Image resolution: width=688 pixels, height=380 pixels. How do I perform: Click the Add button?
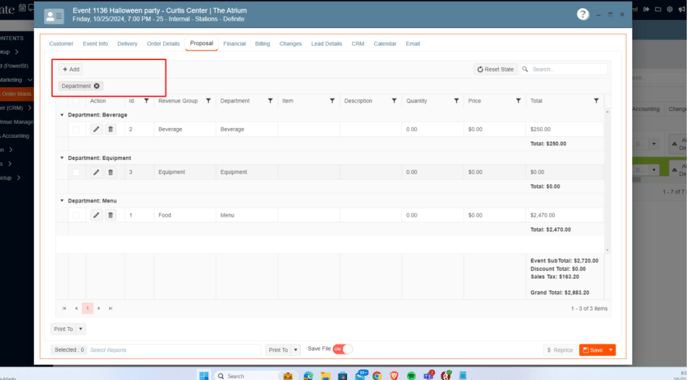71,69
